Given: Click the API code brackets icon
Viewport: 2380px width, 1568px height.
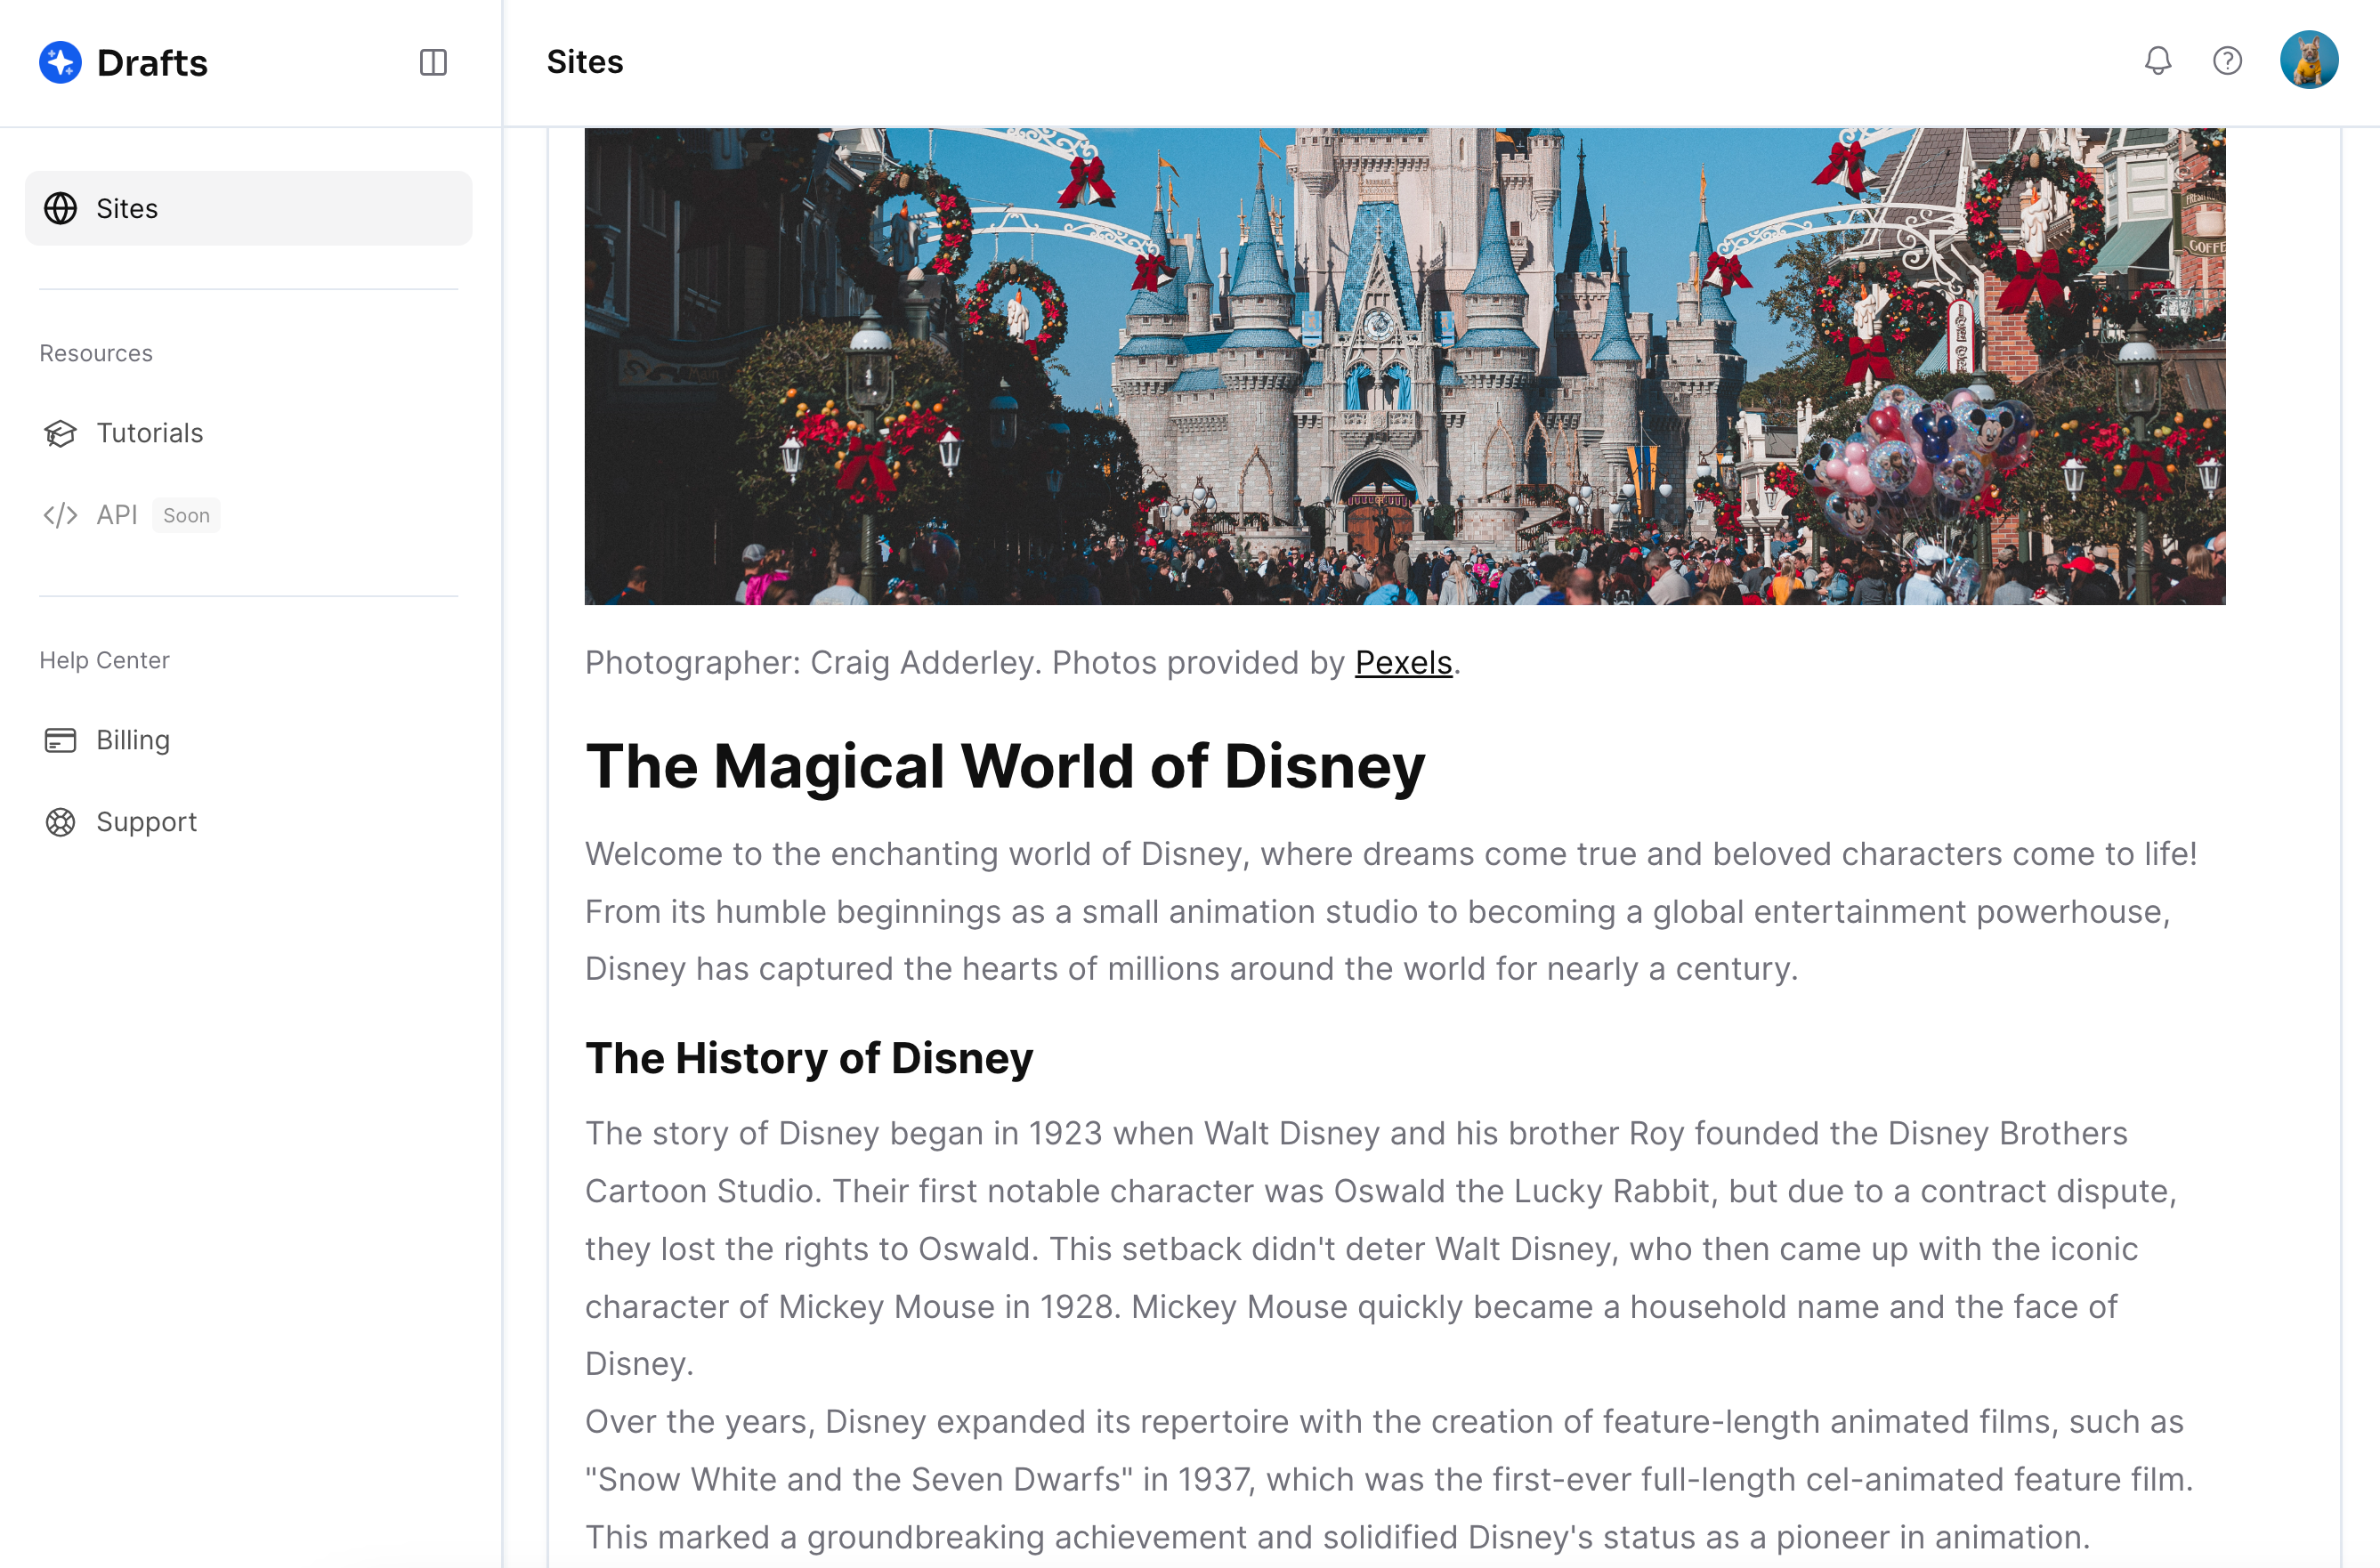Looking at the screenshot, I should pyautogui.click(x=61, y=515).
